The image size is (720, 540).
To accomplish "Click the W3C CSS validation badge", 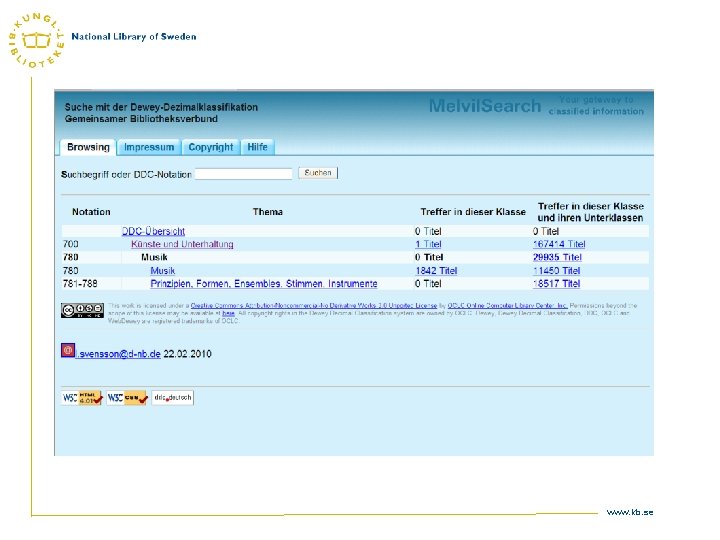I will [x=127, y=398].
